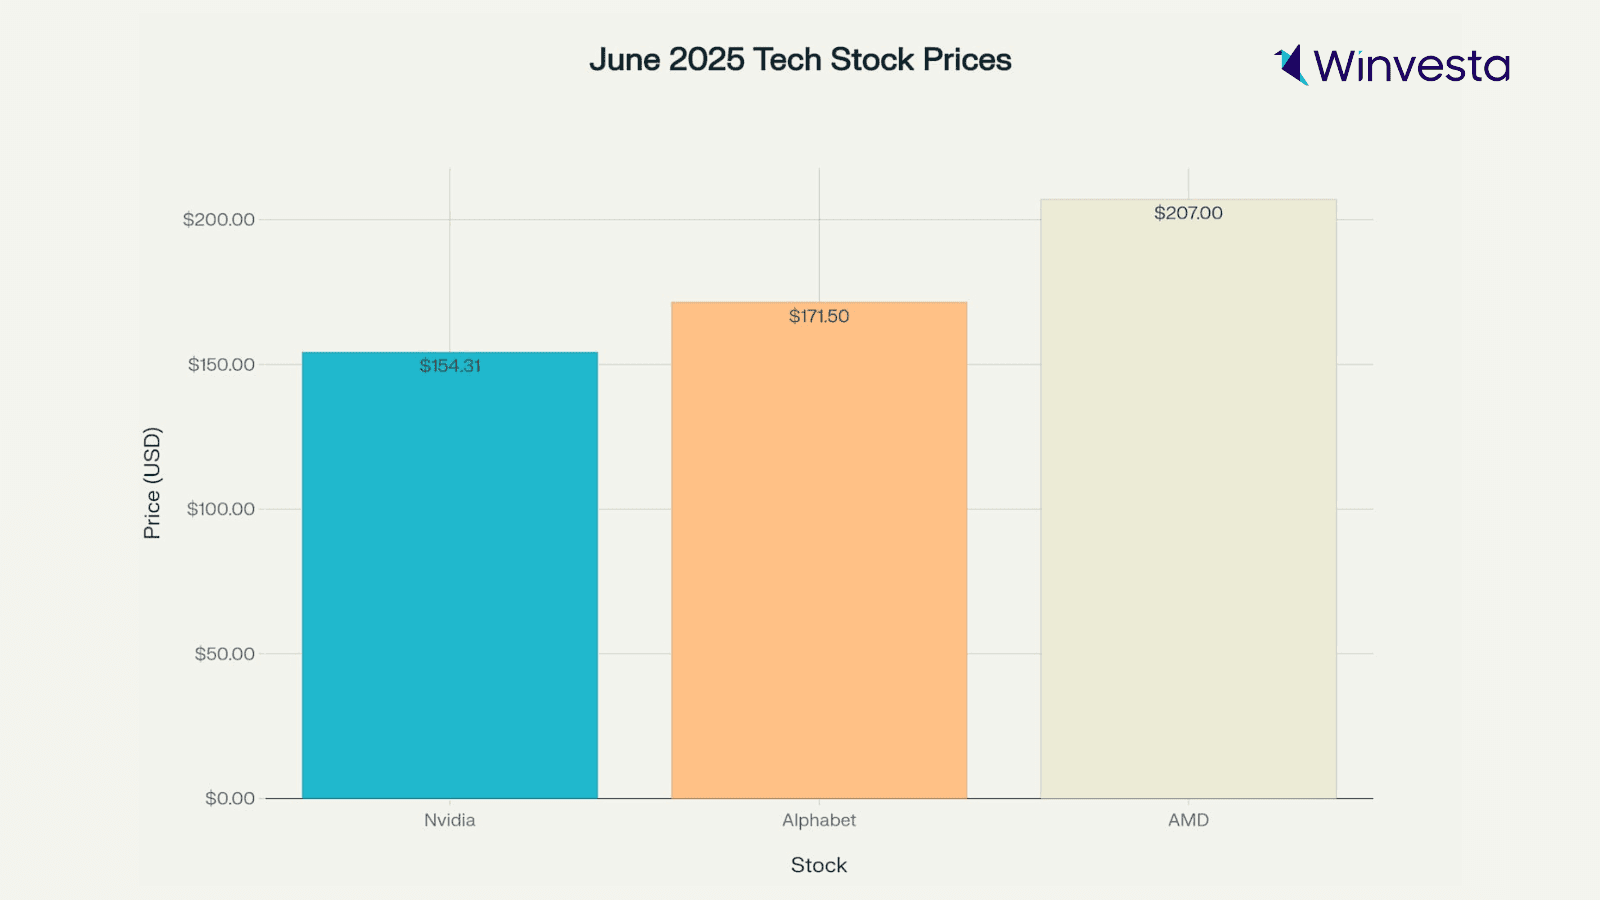Click the $100.00 y-axis tick label
1600x900 pixels.
tap(221, 509)
